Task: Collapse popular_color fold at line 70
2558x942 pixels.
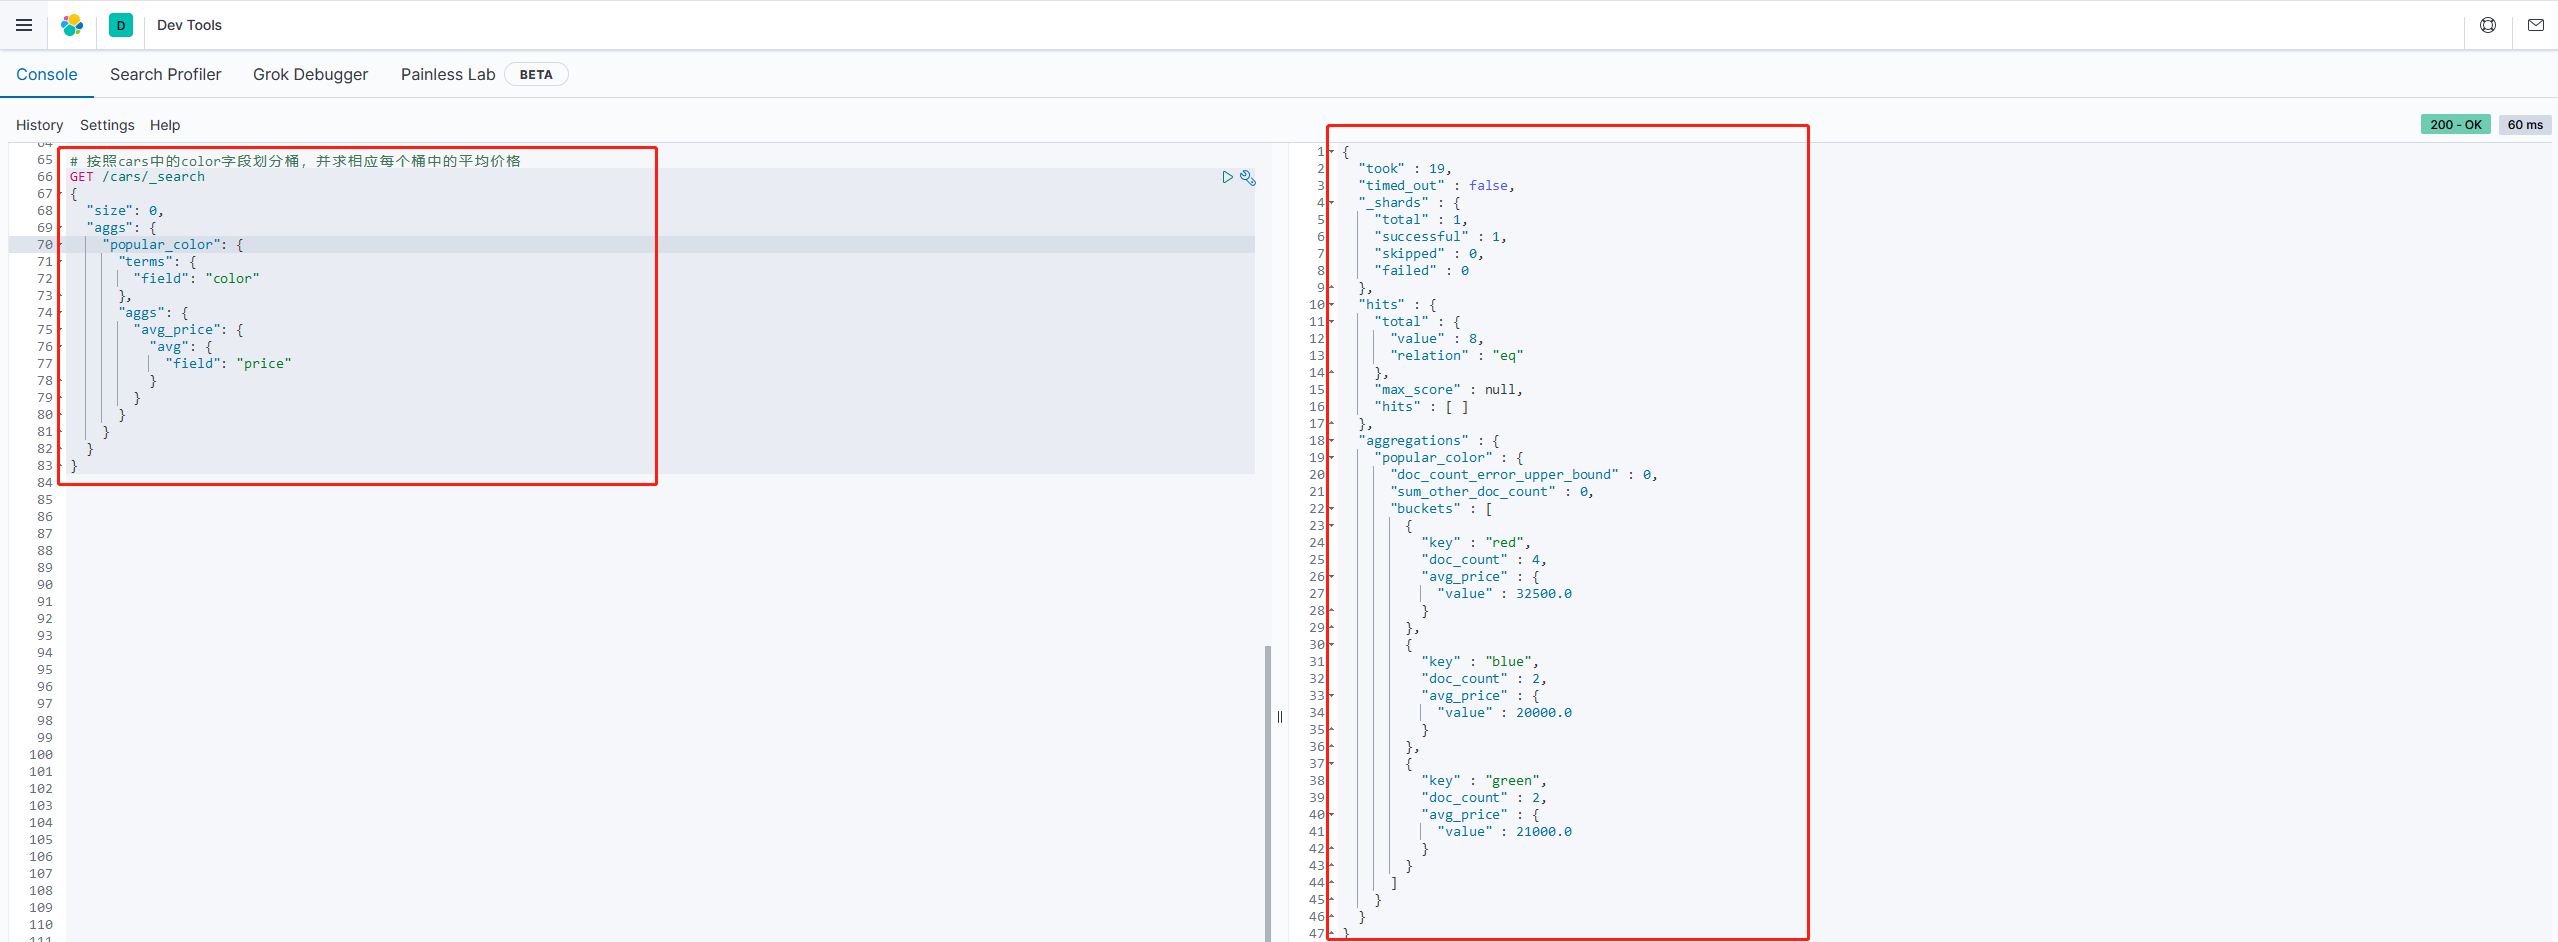Action: (x=60, y=245)
